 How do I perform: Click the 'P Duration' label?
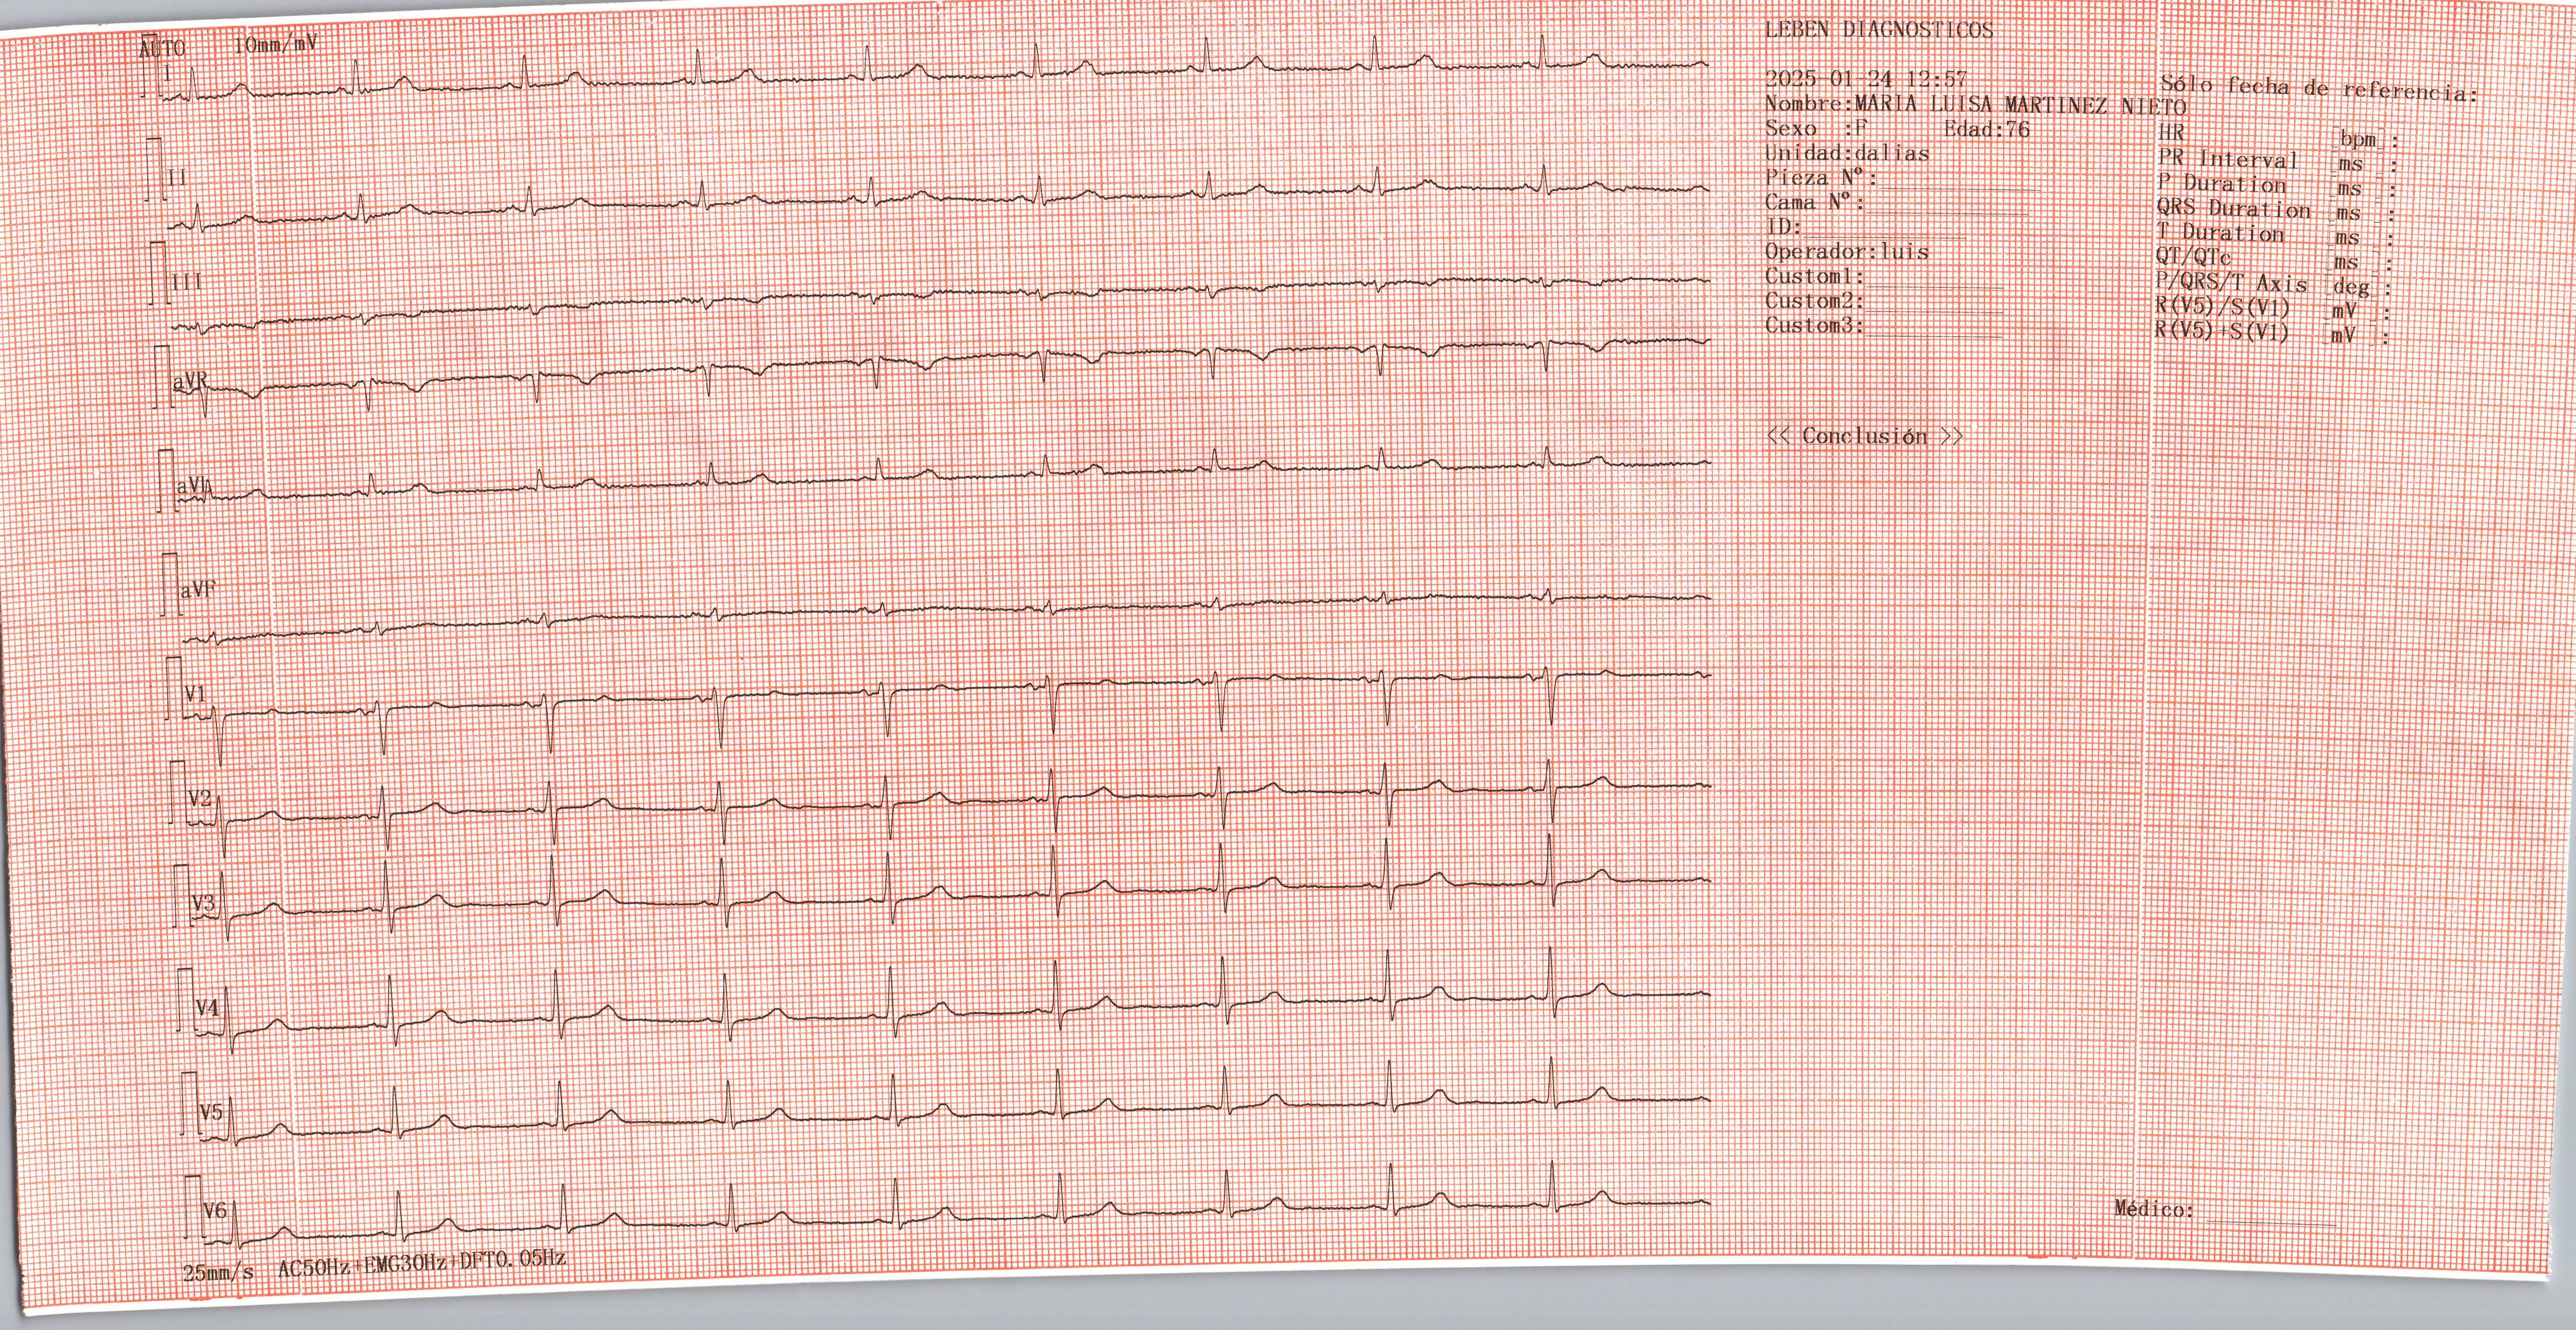[2222, 184]
